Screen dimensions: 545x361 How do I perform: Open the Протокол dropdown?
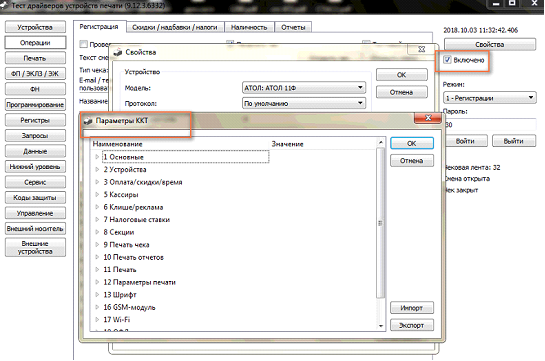tap(303, 103)
